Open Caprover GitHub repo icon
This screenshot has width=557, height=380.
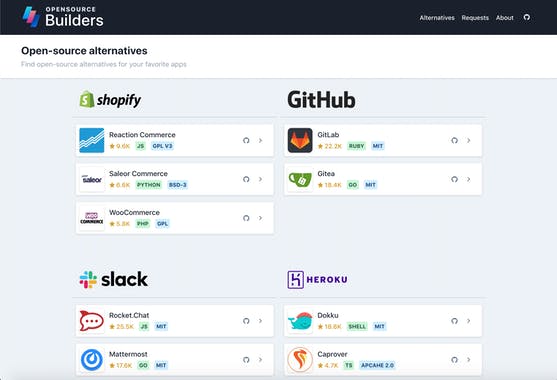(x=454, y=359)
